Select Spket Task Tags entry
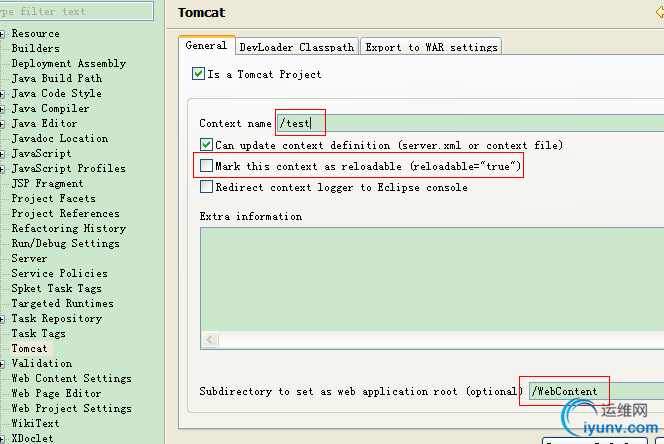 (x=57, y=289)
